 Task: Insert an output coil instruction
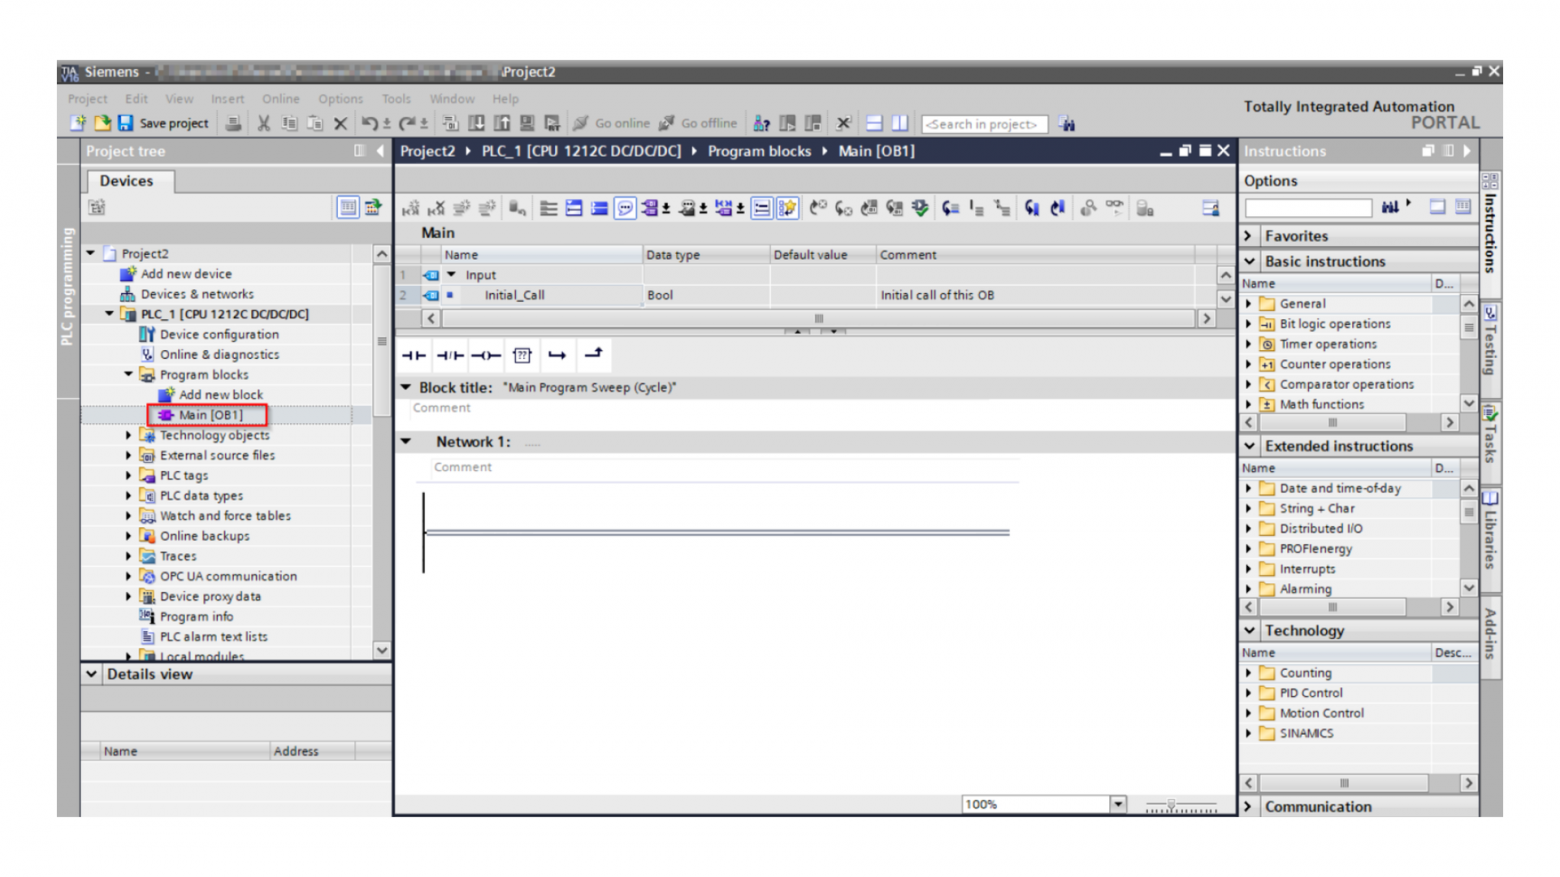pos(486,355)
